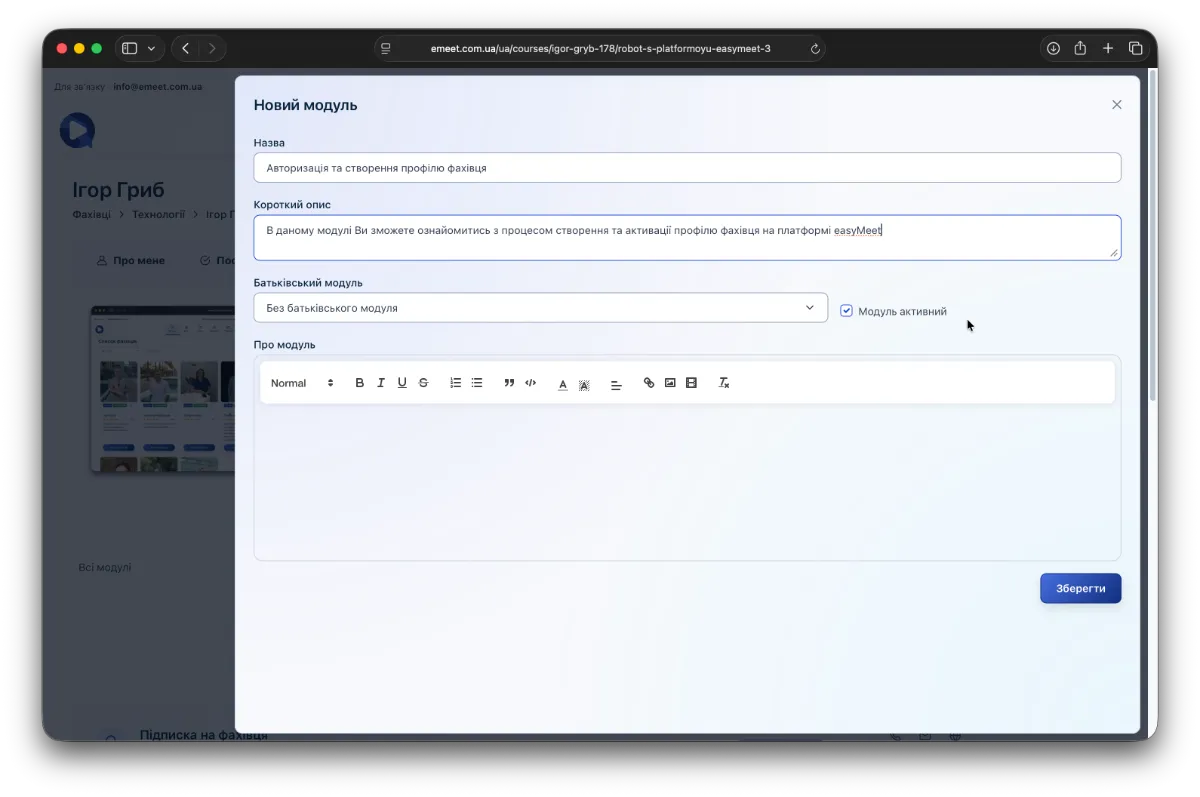This screenshot has width=1200, height=797.
Task: Apply strikethrough text formatting
Action: click(x=423, y=383)
